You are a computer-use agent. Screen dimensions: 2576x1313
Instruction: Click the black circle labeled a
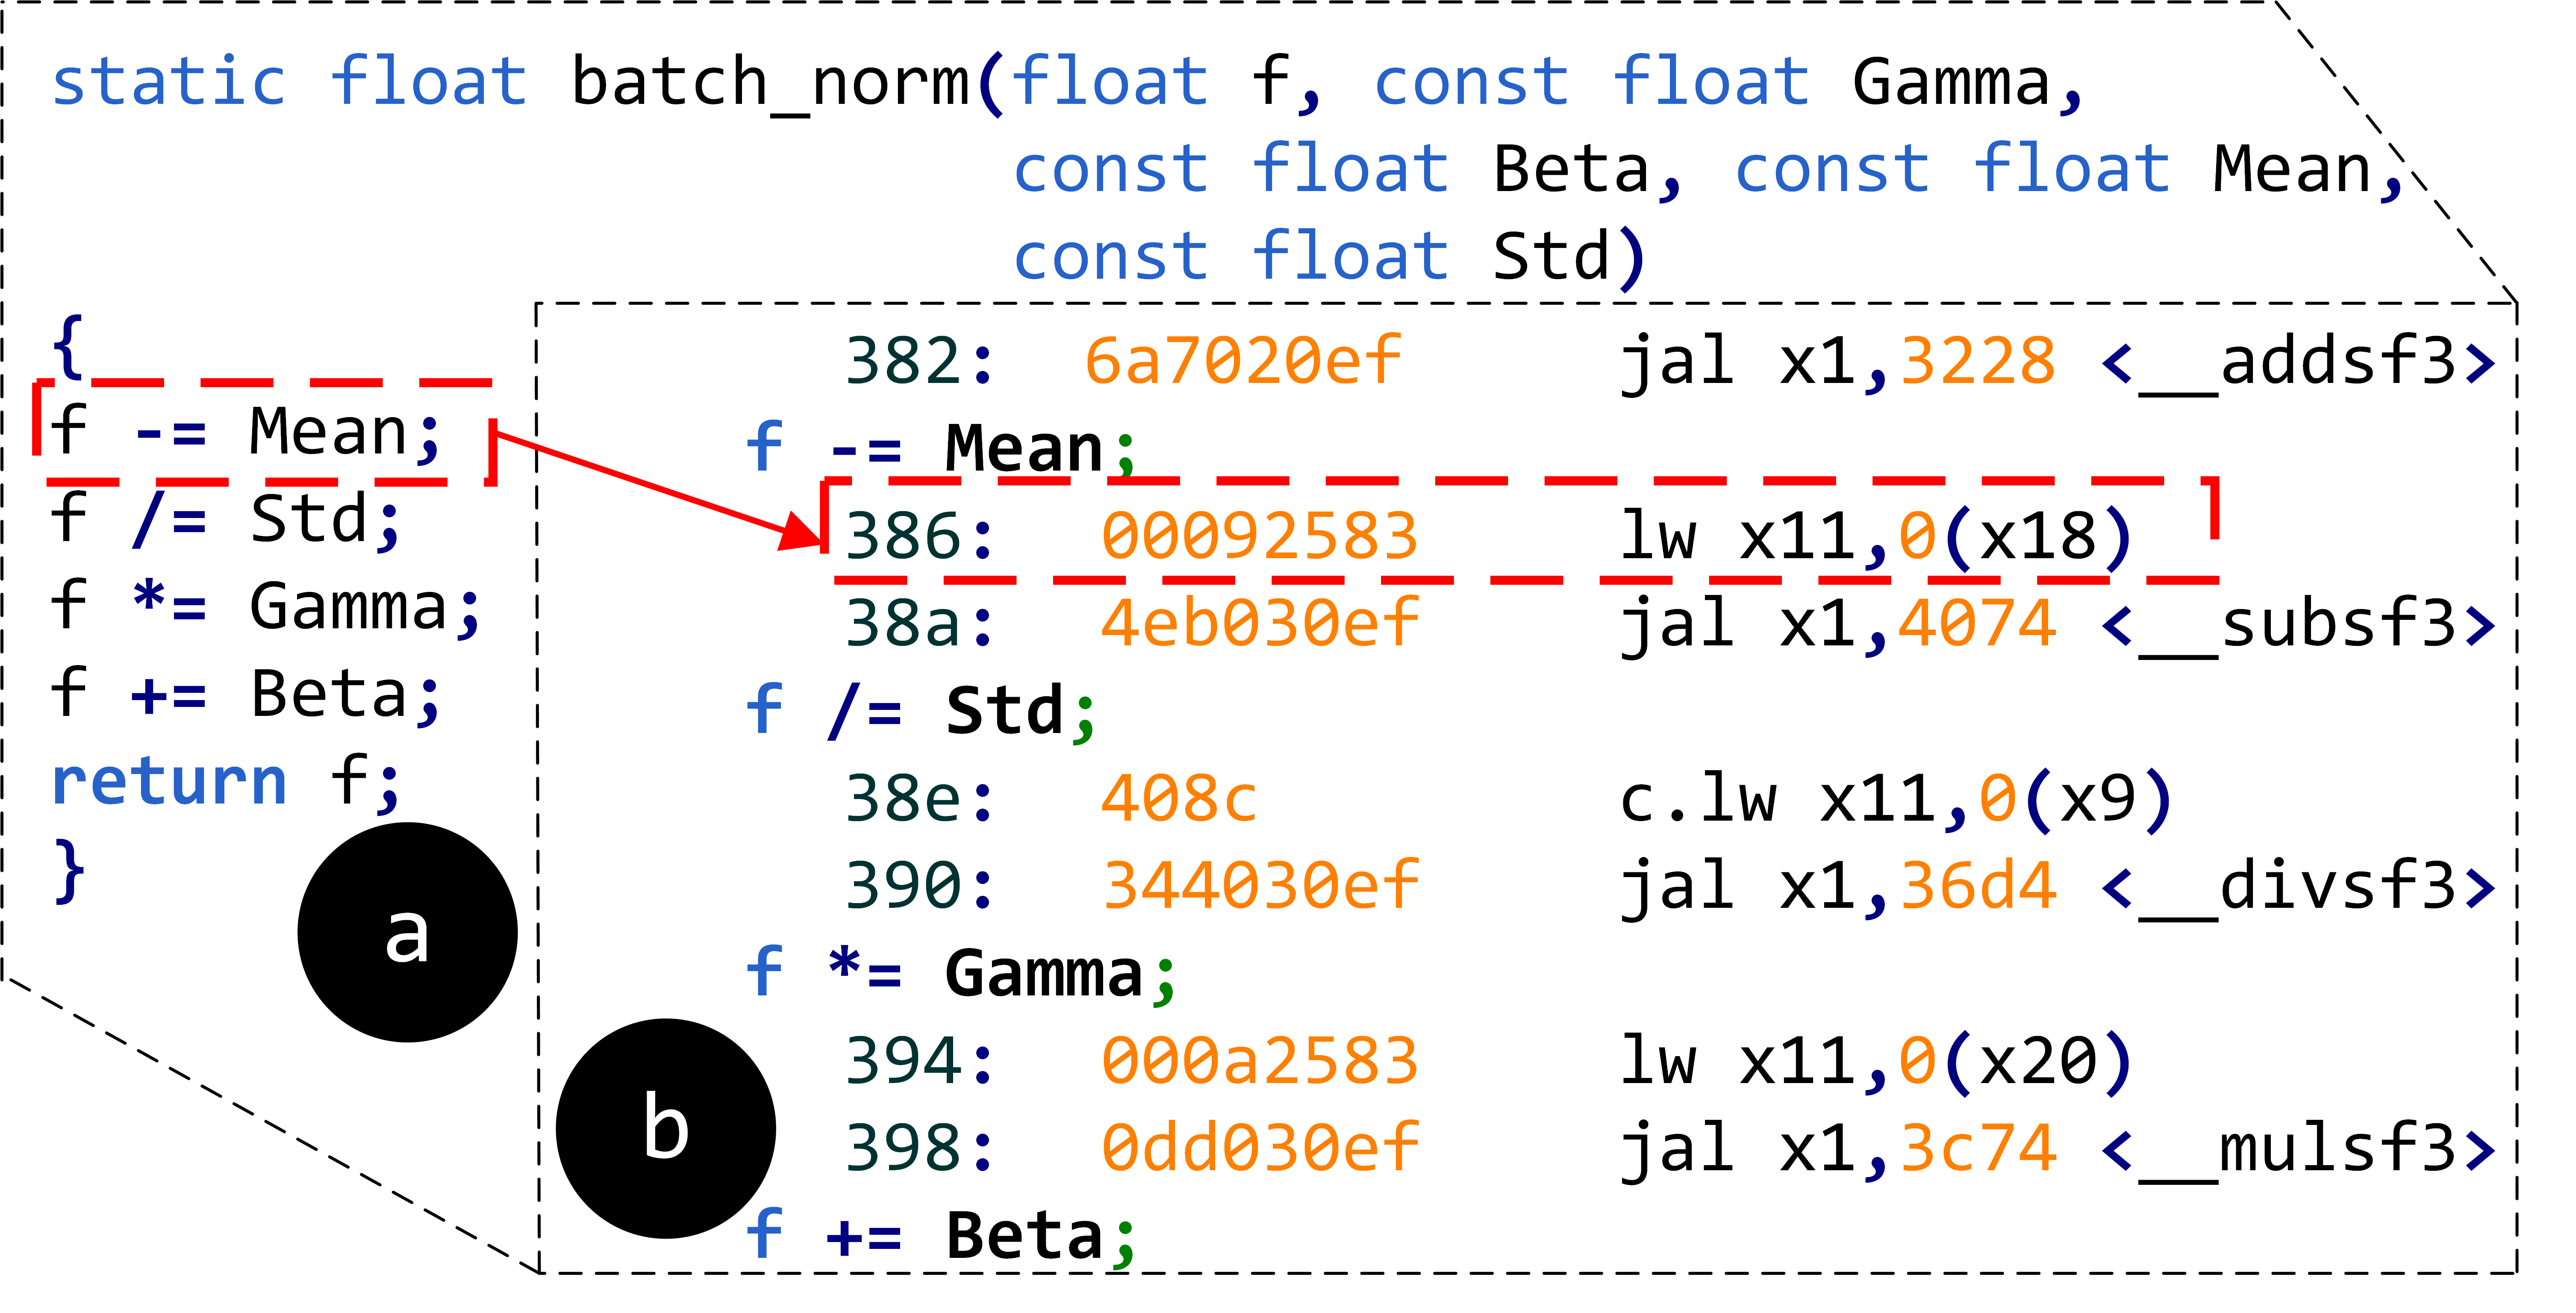[x=407, y=932]
